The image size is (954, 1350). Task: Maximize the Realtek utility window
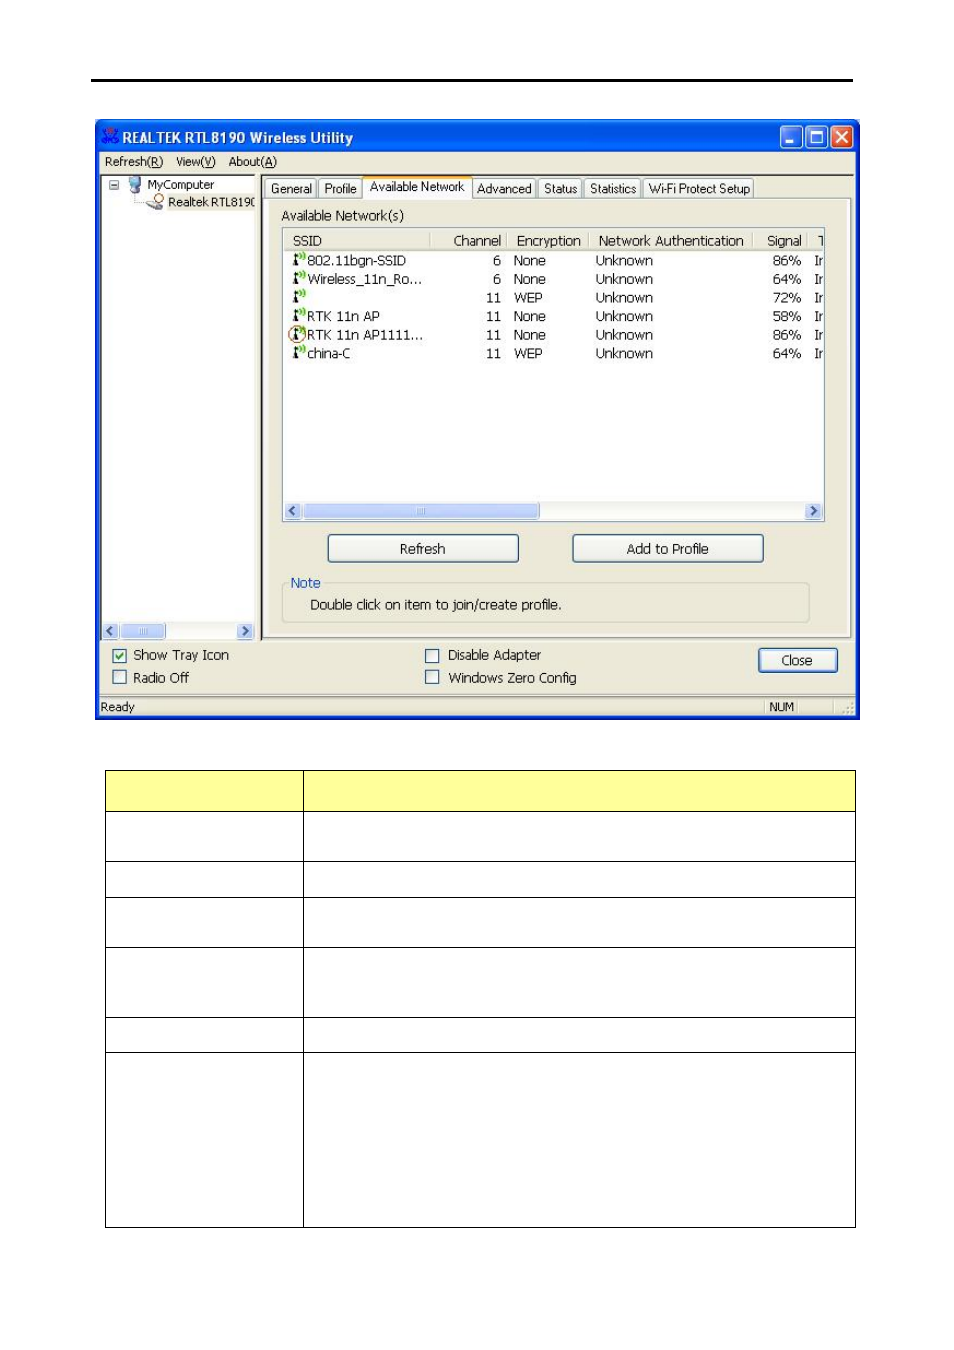coord(816,137)
